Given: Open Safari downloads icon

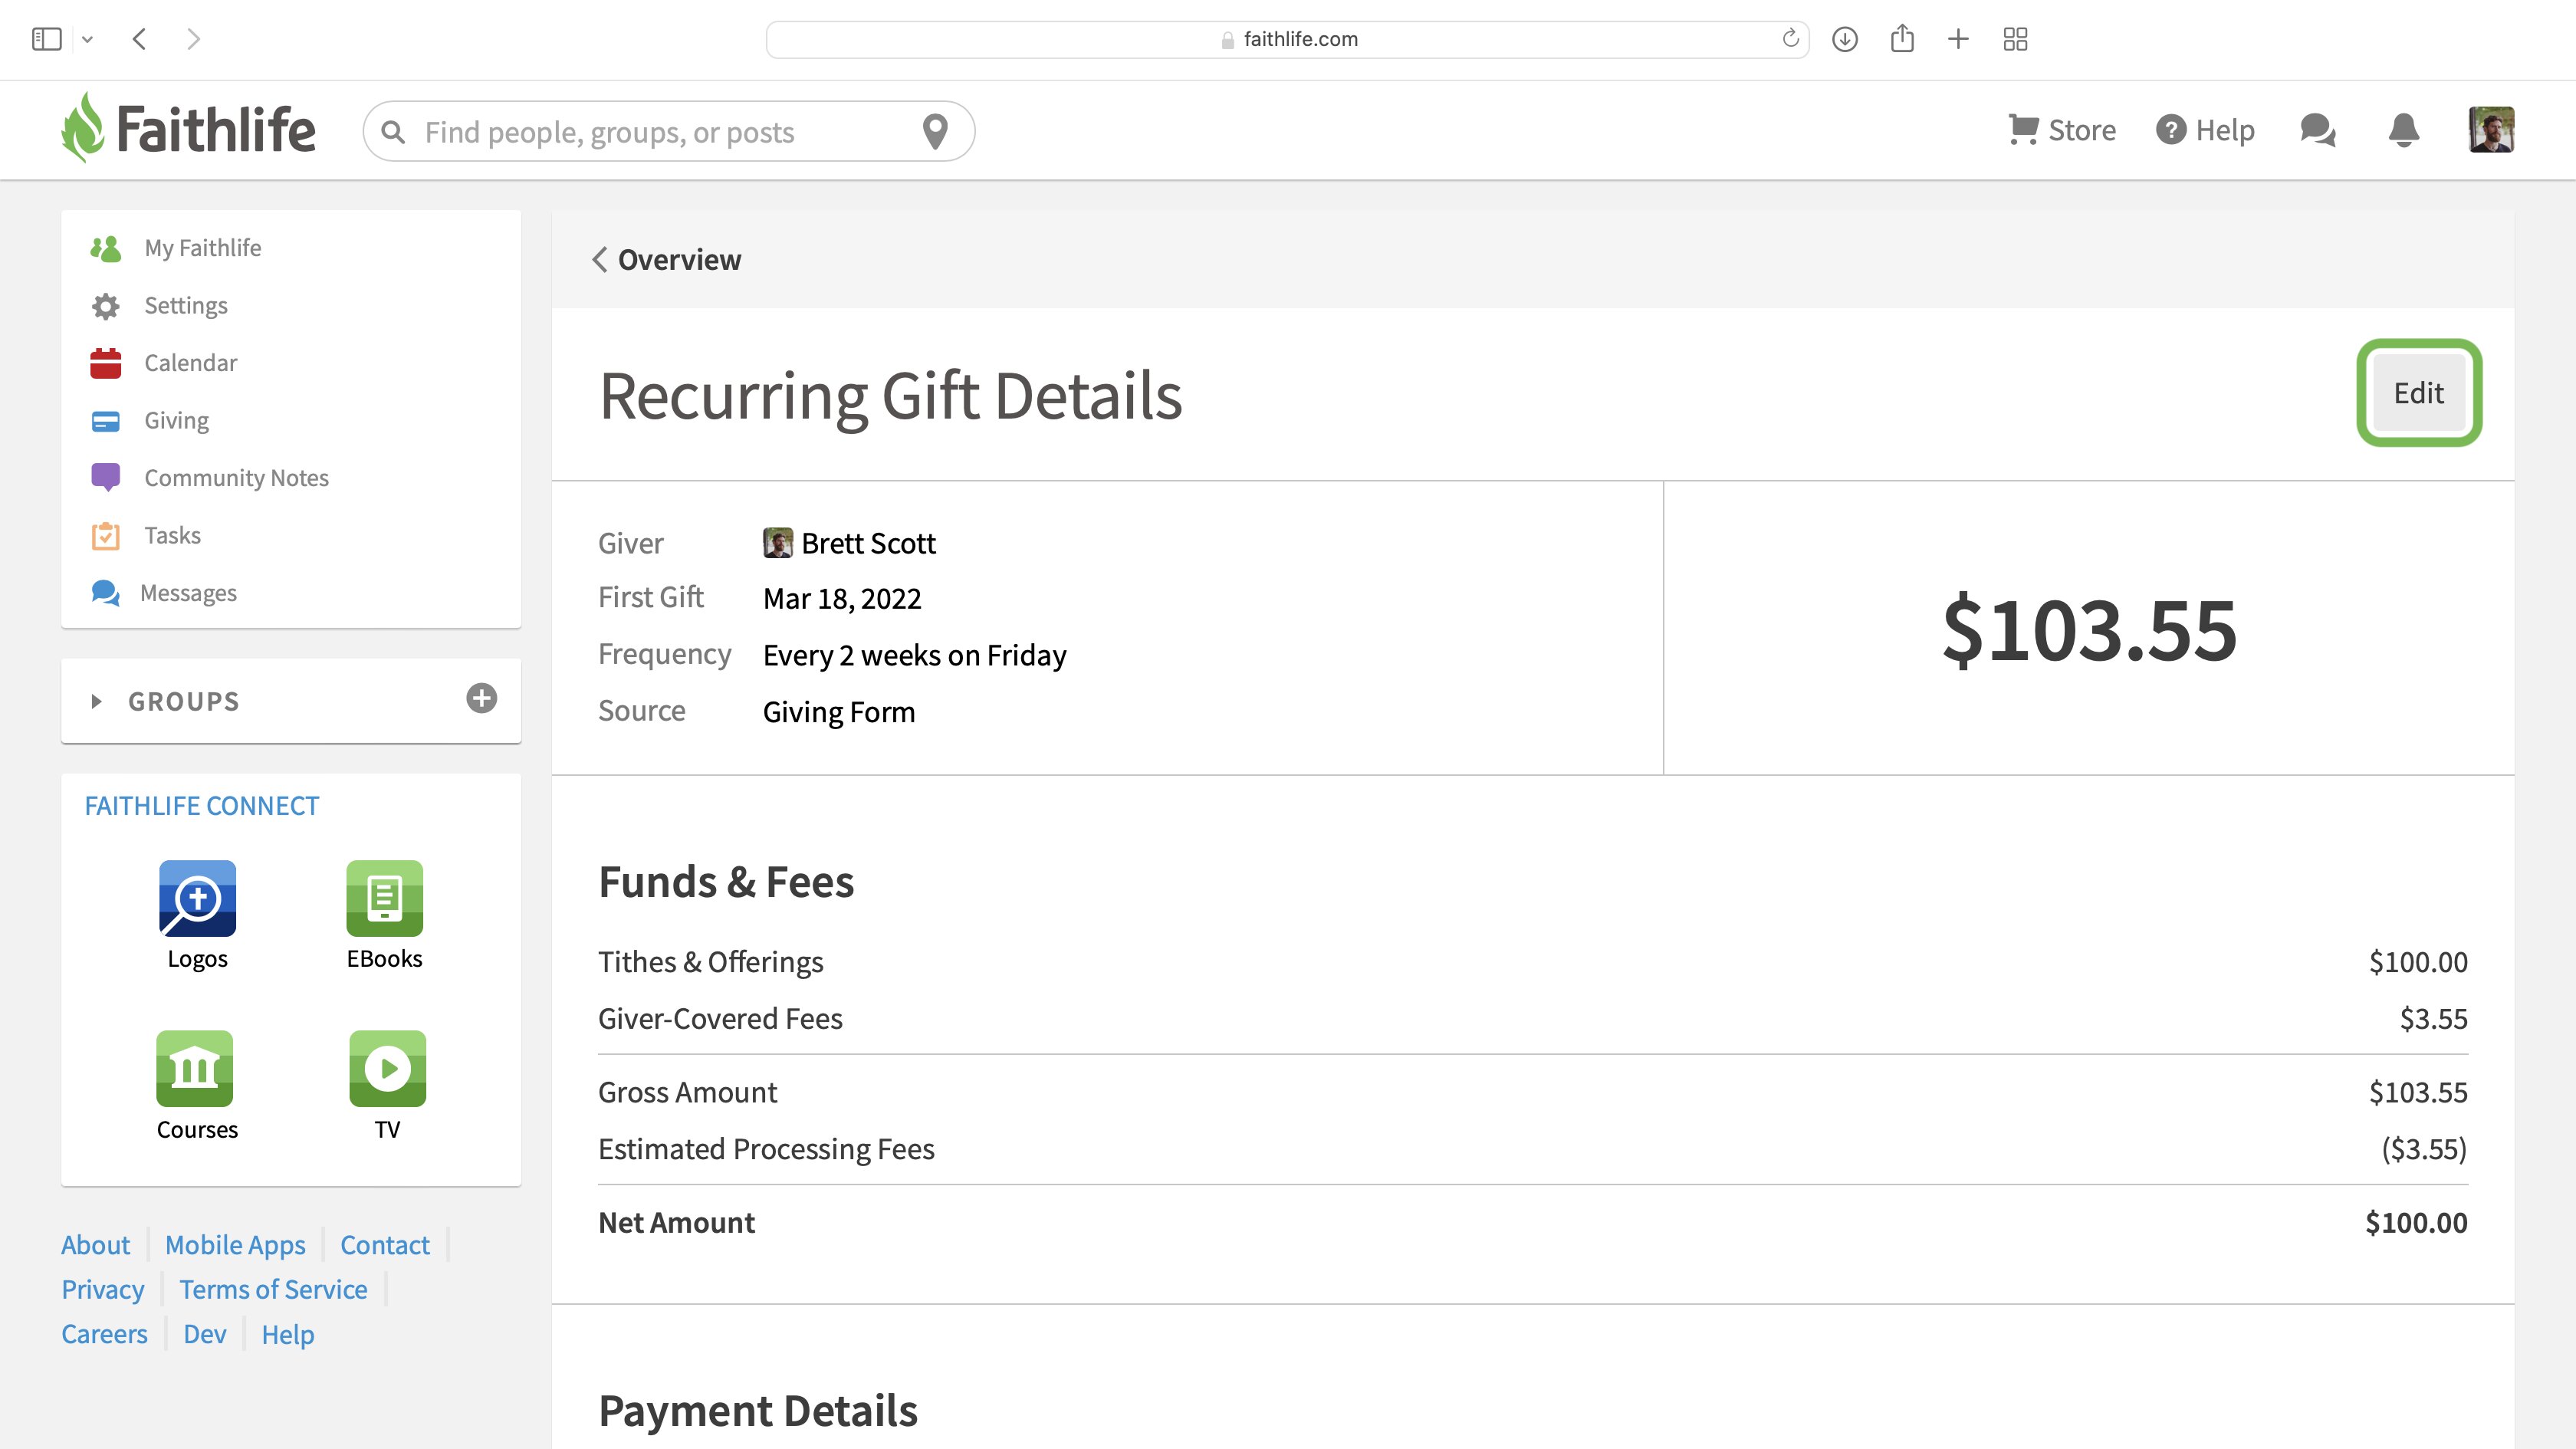Looking at the screenshot, I should tap(1845, 39).
